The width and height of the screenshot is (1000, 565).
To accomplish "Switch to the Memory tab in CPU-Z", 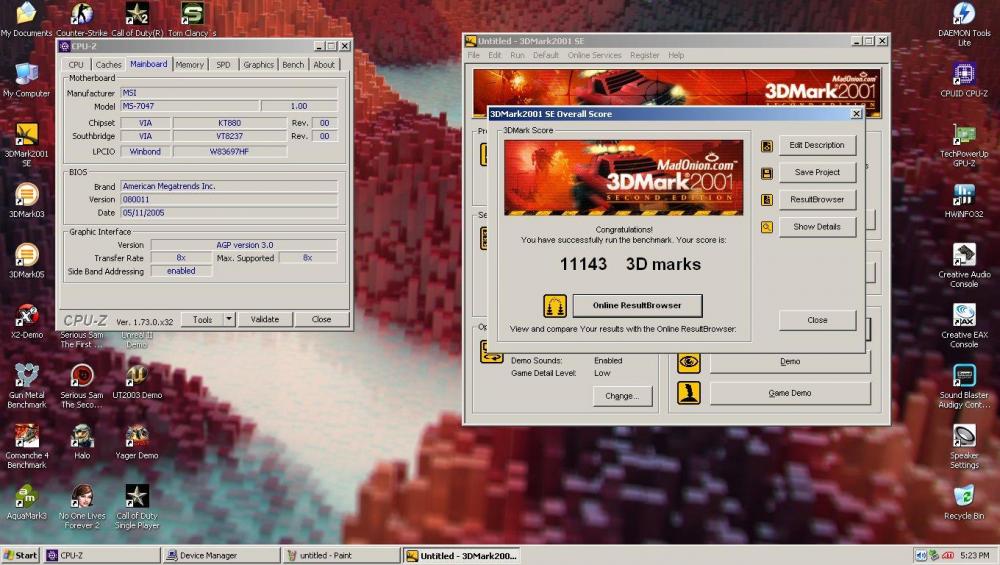I will (x=189, y=65).
